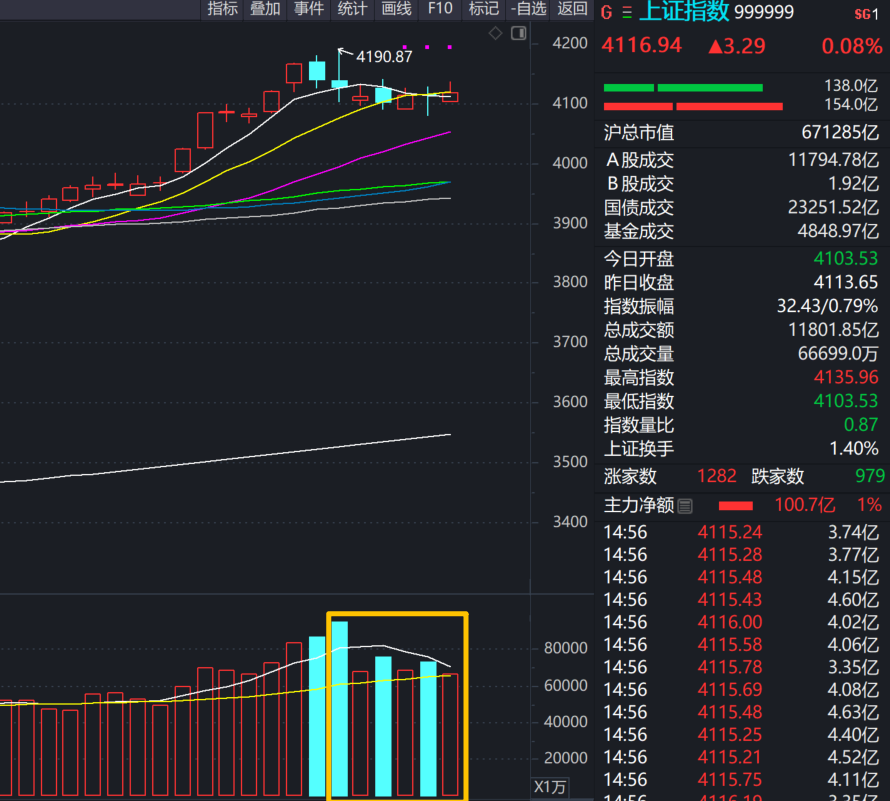Screen dimensions: 890x801
Task: Toggle the 标记 mark option
Action: tap(484, 9)
